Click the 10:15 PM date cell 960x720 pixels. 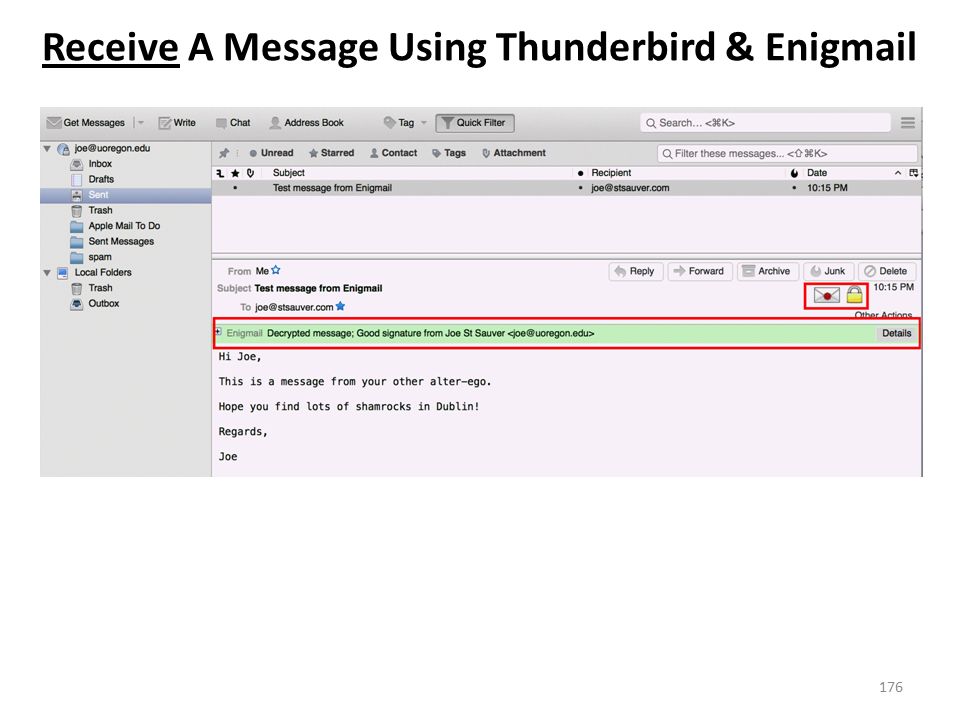click(827, 188)
